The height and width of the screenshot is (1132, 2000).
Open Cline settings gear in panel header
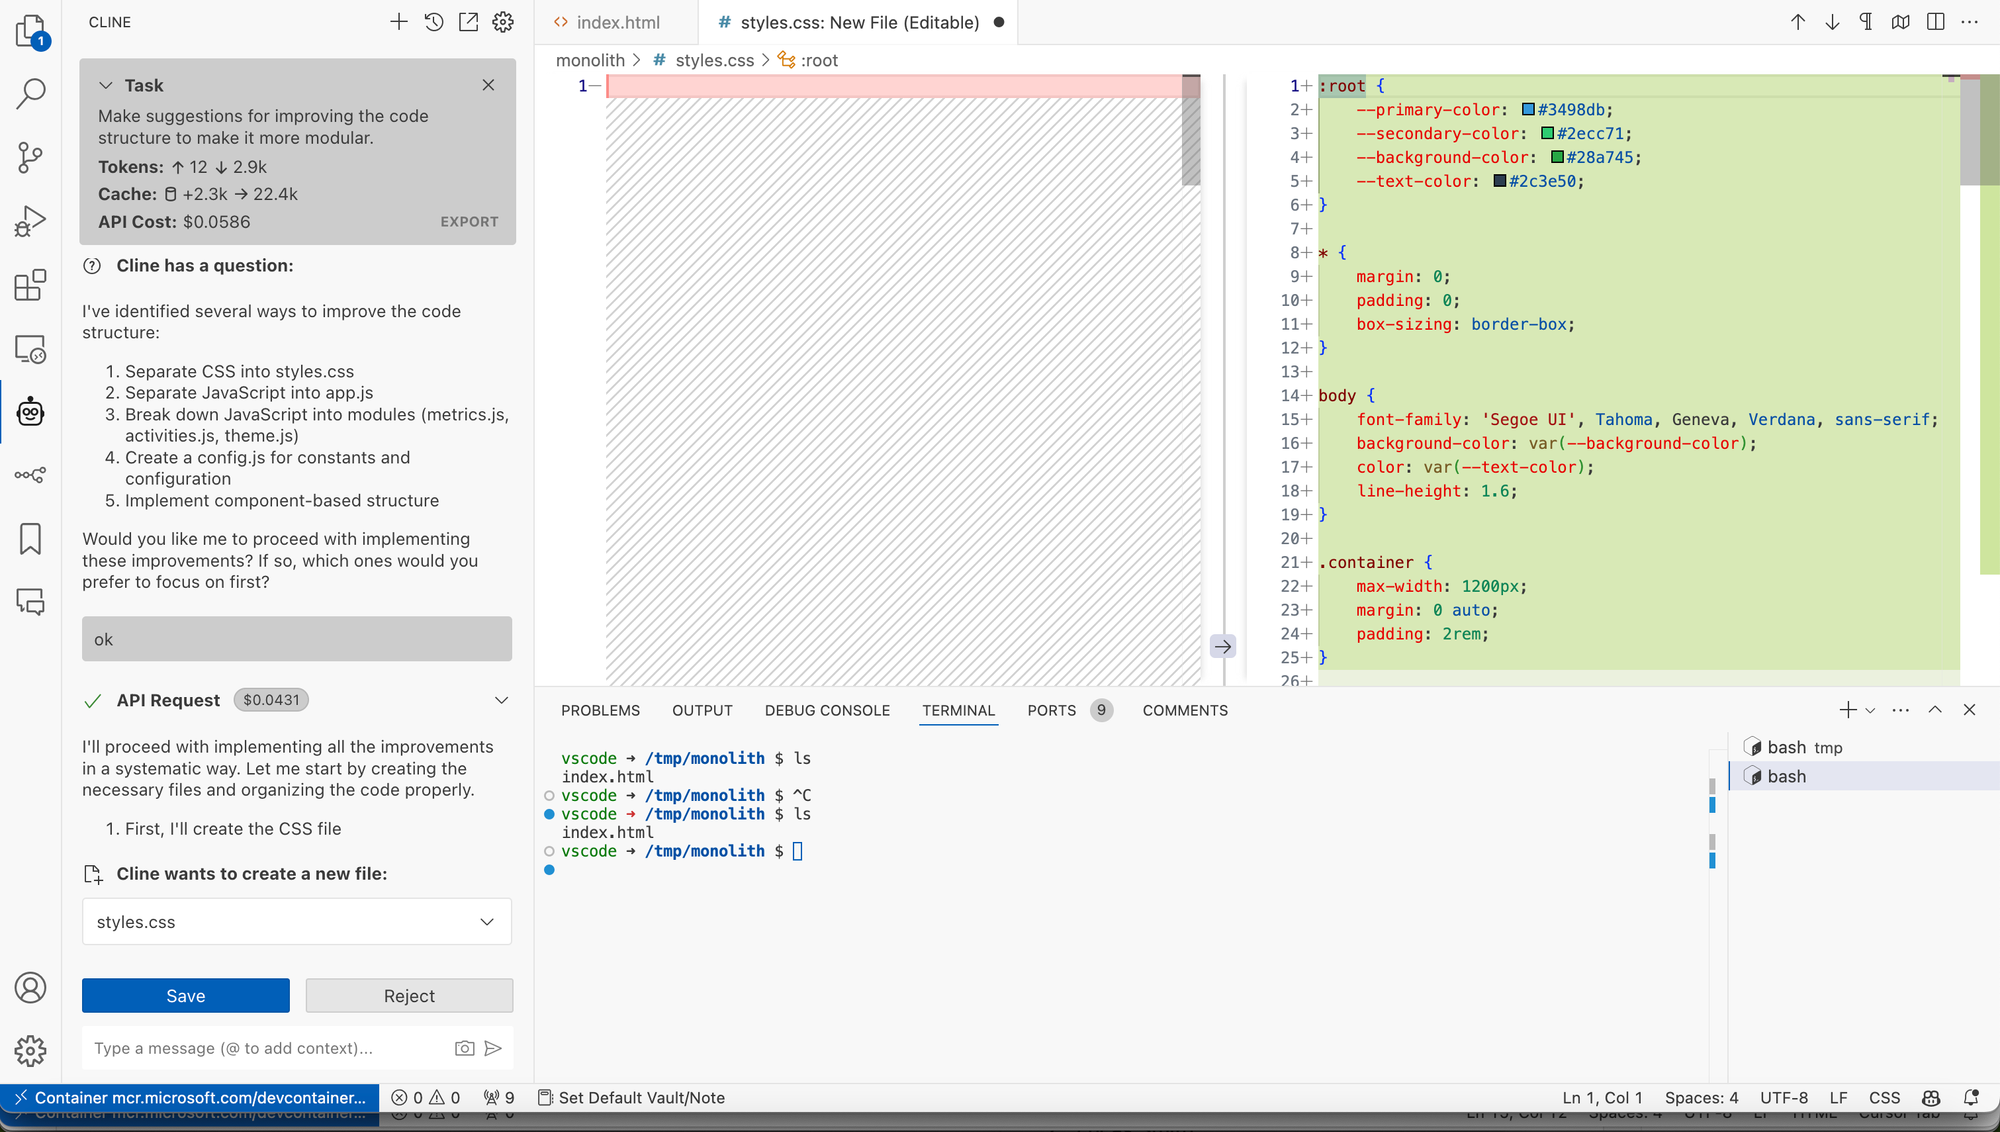coord(503,22)
